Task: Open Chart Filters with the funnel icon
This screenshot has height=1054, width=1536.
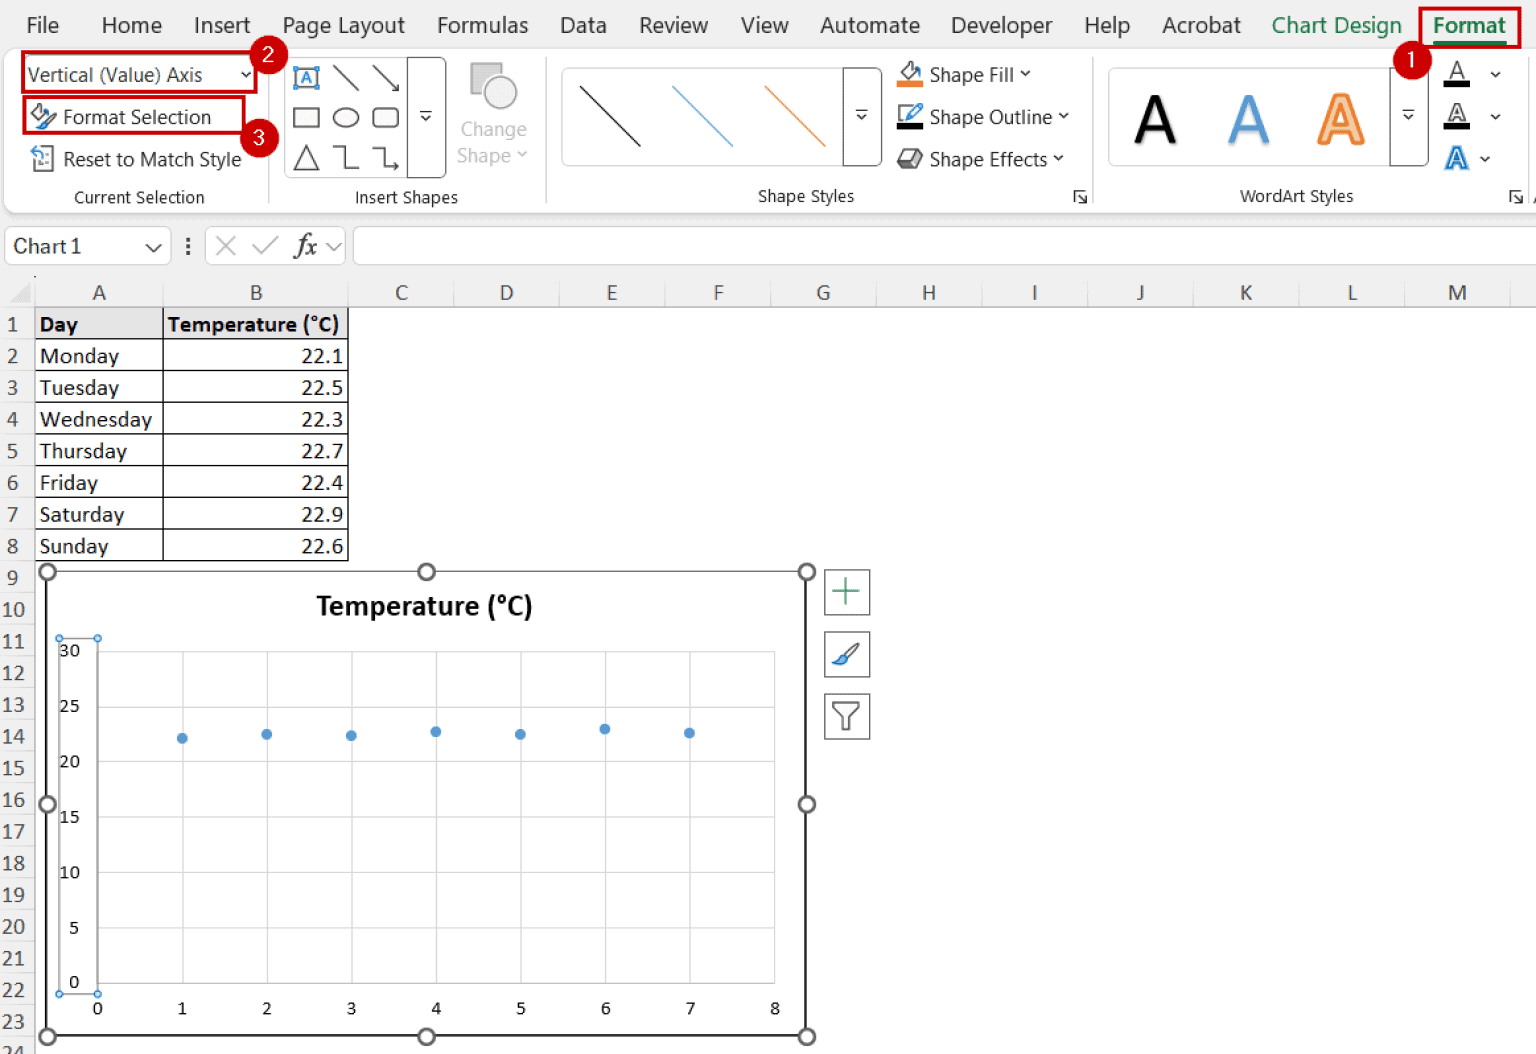Action: (846, 716)
